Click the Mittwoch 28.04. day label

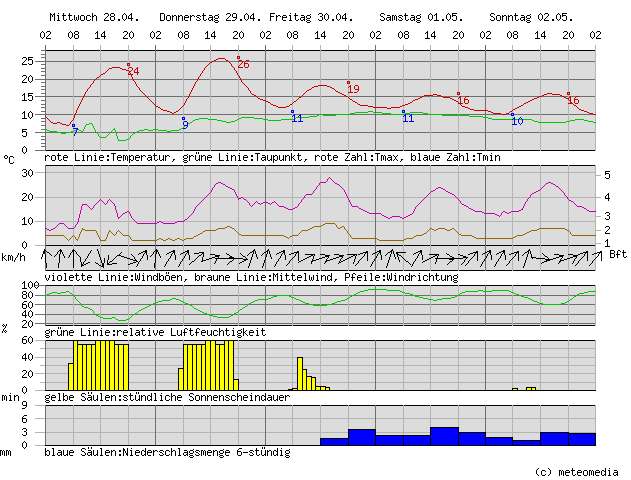coord(94,18)
